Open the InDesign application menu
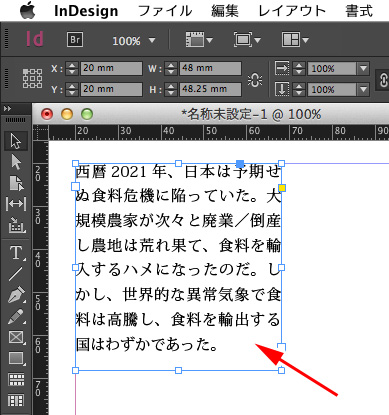Image resolution: width=389 pixels, height=415 pixels. pos(86,11)
